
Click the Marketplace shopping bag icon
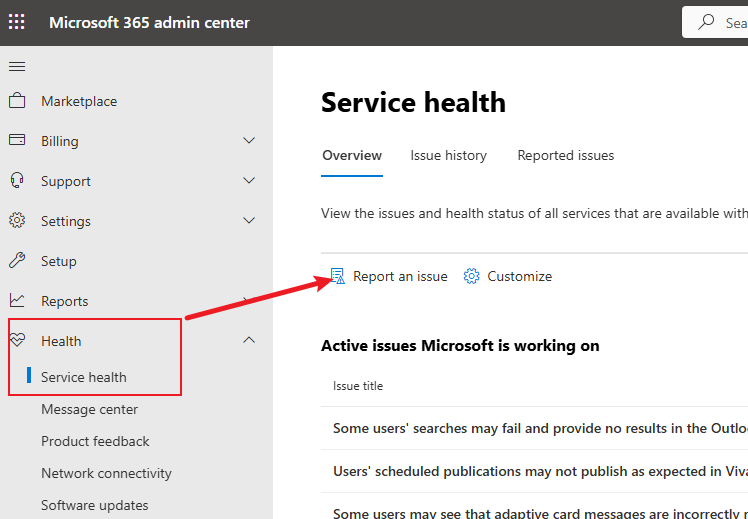[17, 101]
